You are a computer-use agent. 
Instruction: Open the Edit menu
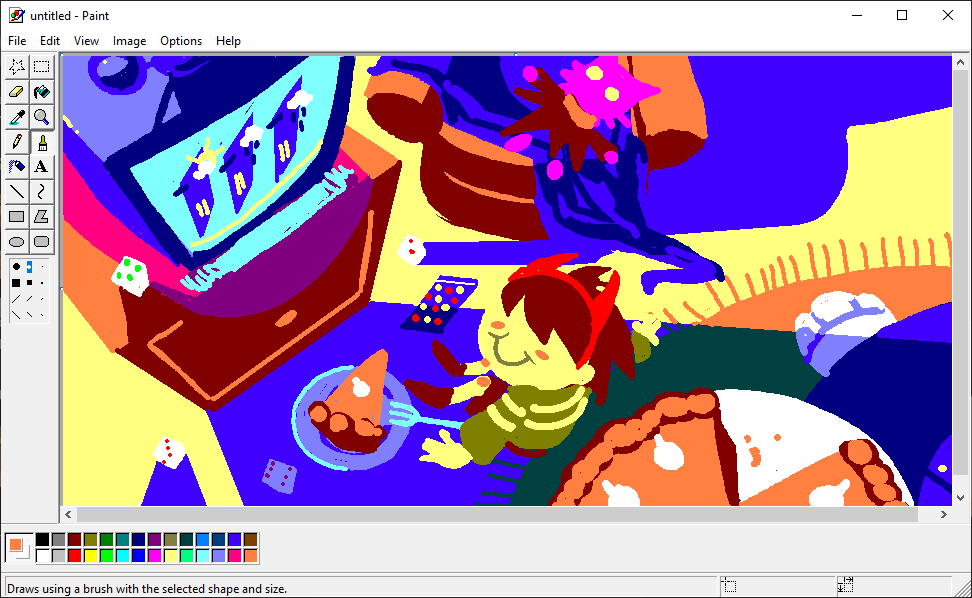50,41
